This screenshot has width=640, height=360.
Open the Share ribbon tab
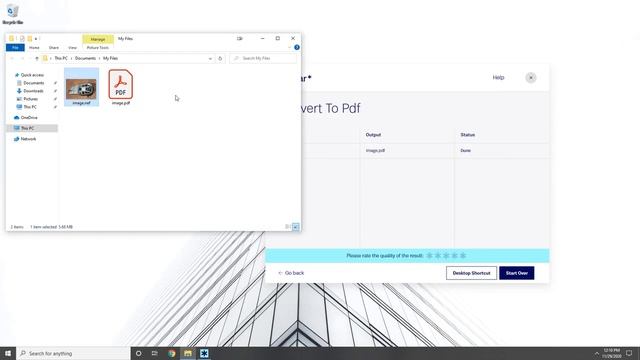click(54, 48)
